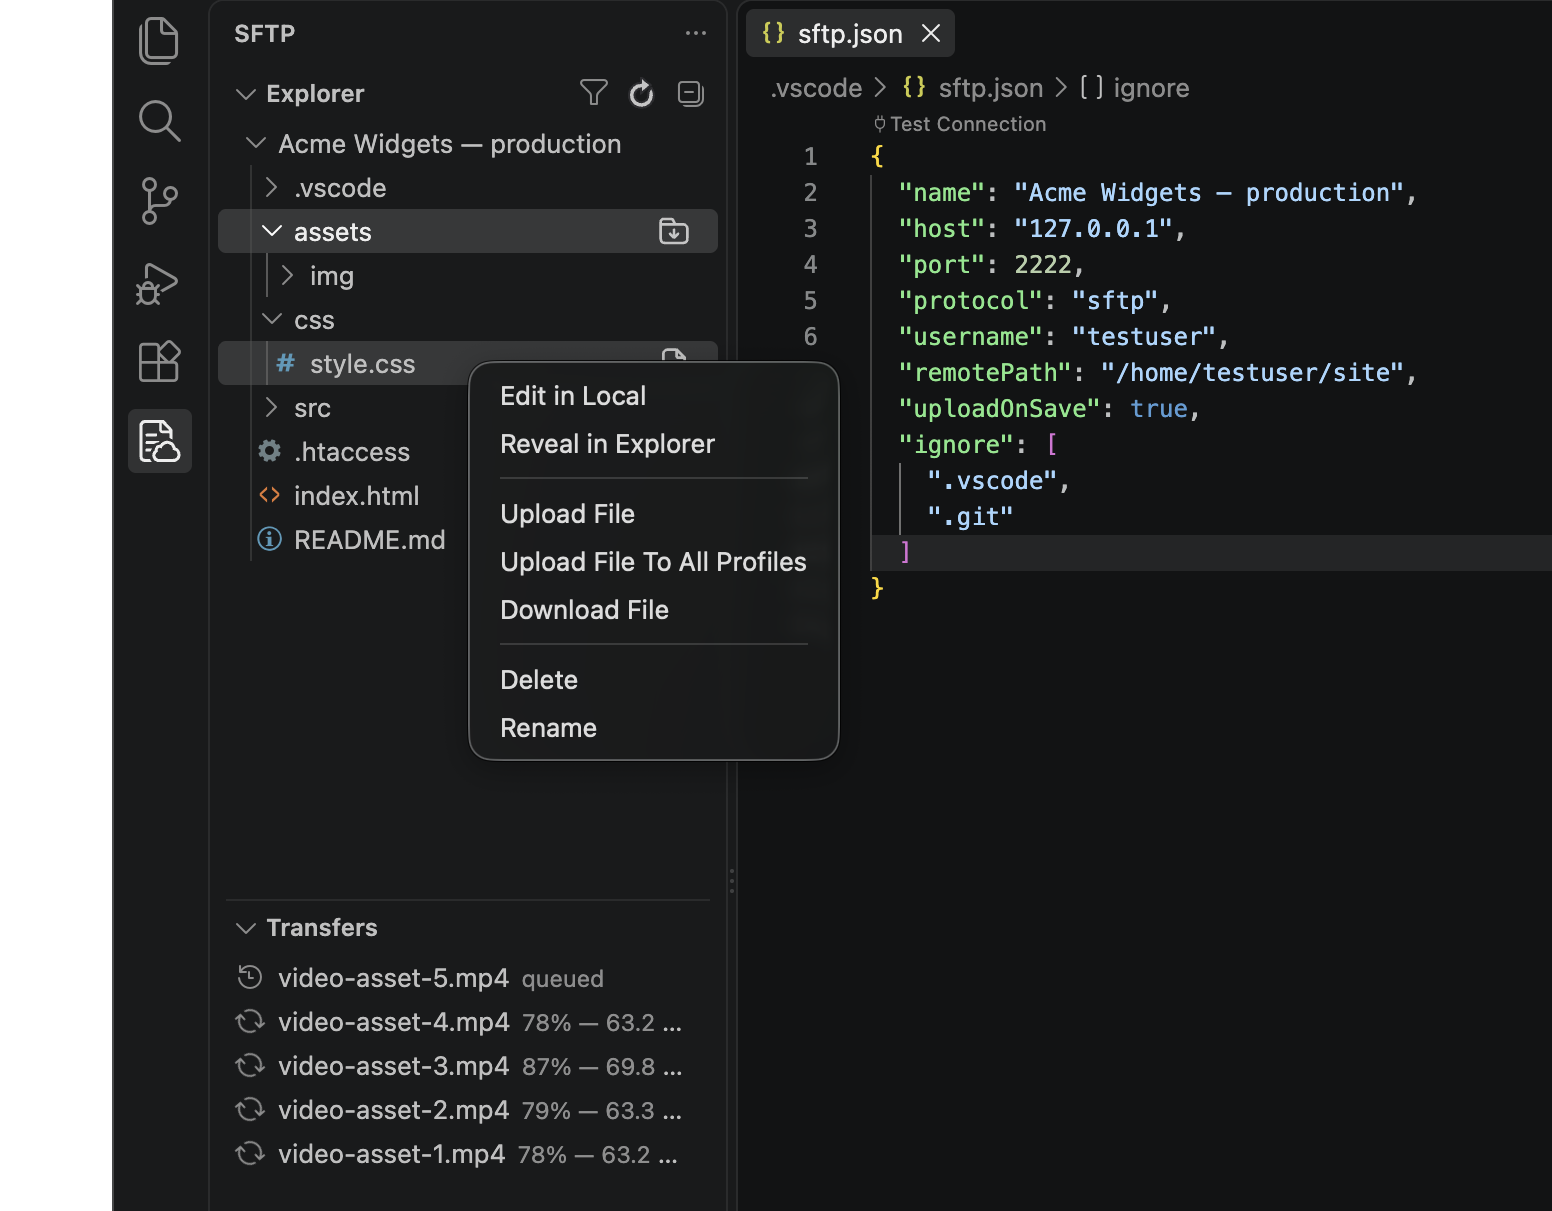Open the Explorer files activity icon
The height and width of the screenshot is (1211, 1552).
[x=159, y=41]
